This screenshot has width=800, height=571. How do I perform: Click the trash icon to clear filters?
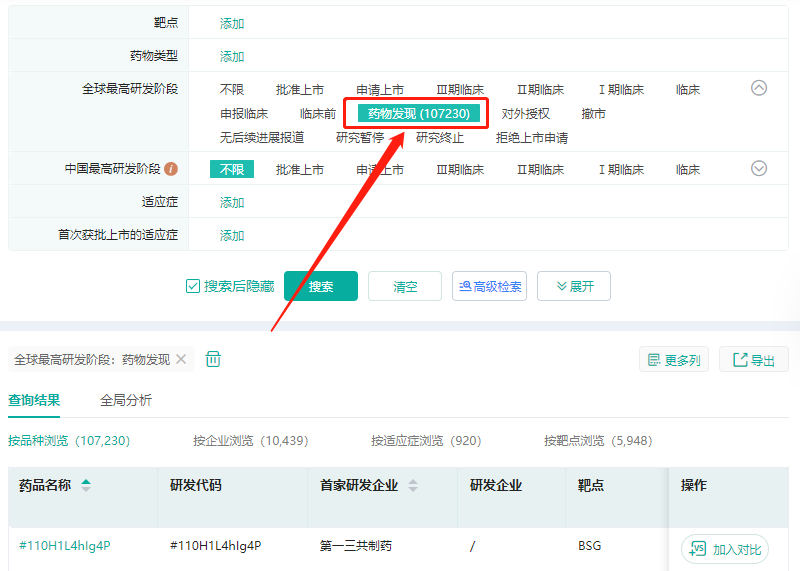(x=213, y=359)
